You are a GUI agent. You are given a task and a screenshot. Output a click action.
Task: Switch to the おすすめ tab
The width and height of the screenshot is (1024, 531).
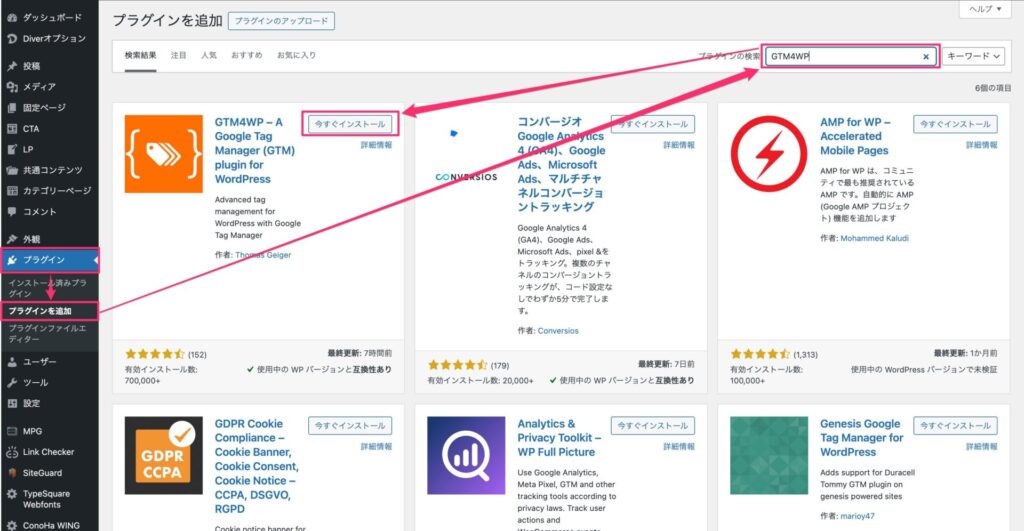click(x=246, y=55)
